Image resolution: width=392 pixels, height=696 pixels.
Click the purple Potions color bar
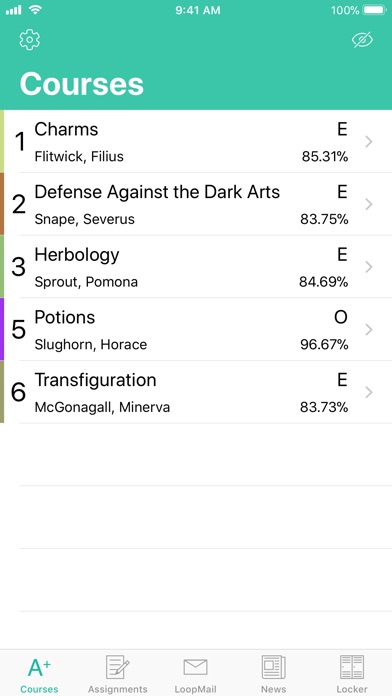pos(2,329)
